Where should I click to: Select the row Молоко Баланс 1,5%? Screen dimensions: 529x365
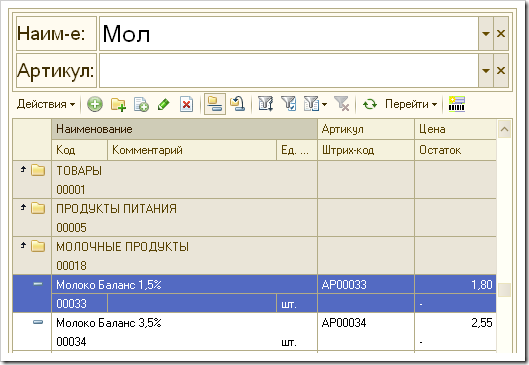click(254, 294)
